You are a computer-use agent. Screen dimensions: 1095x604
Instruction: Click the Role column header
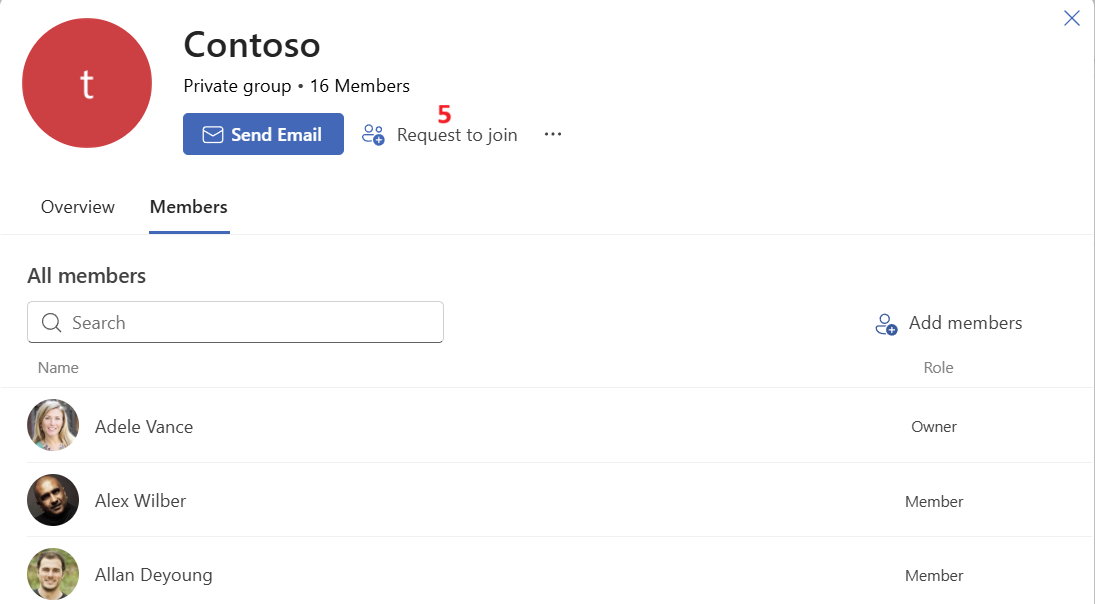coord(938,367)
